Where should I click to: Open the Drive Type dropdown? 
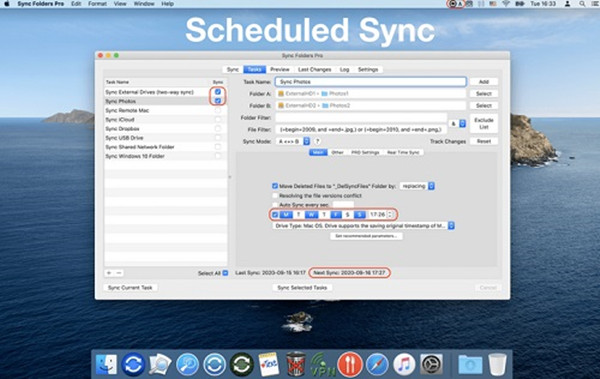pyautogui.click(x=364, y=226)
